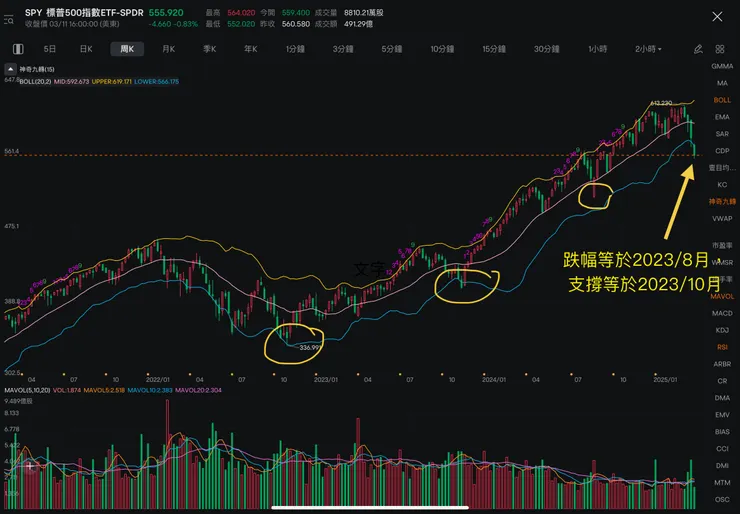Open the stock search list icon
Image resolution: width=740 pixels, height=514 pixels.
pyautogui.click(x=8, y=20)
